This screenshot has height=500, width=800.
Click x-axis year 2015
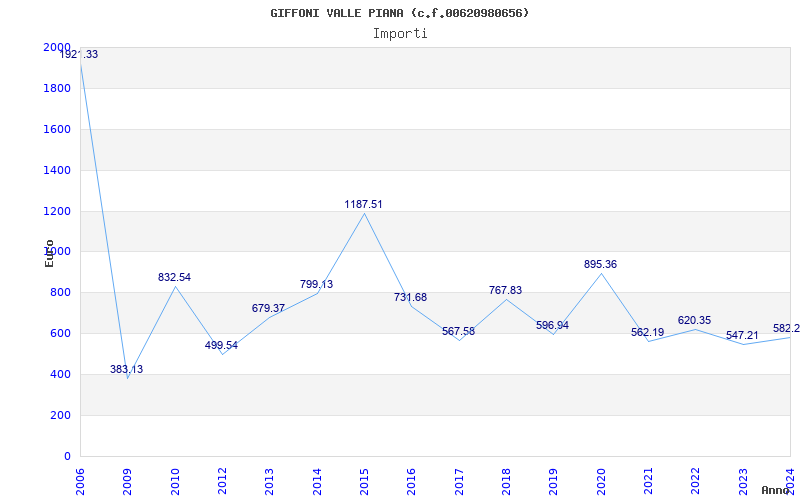364,482
